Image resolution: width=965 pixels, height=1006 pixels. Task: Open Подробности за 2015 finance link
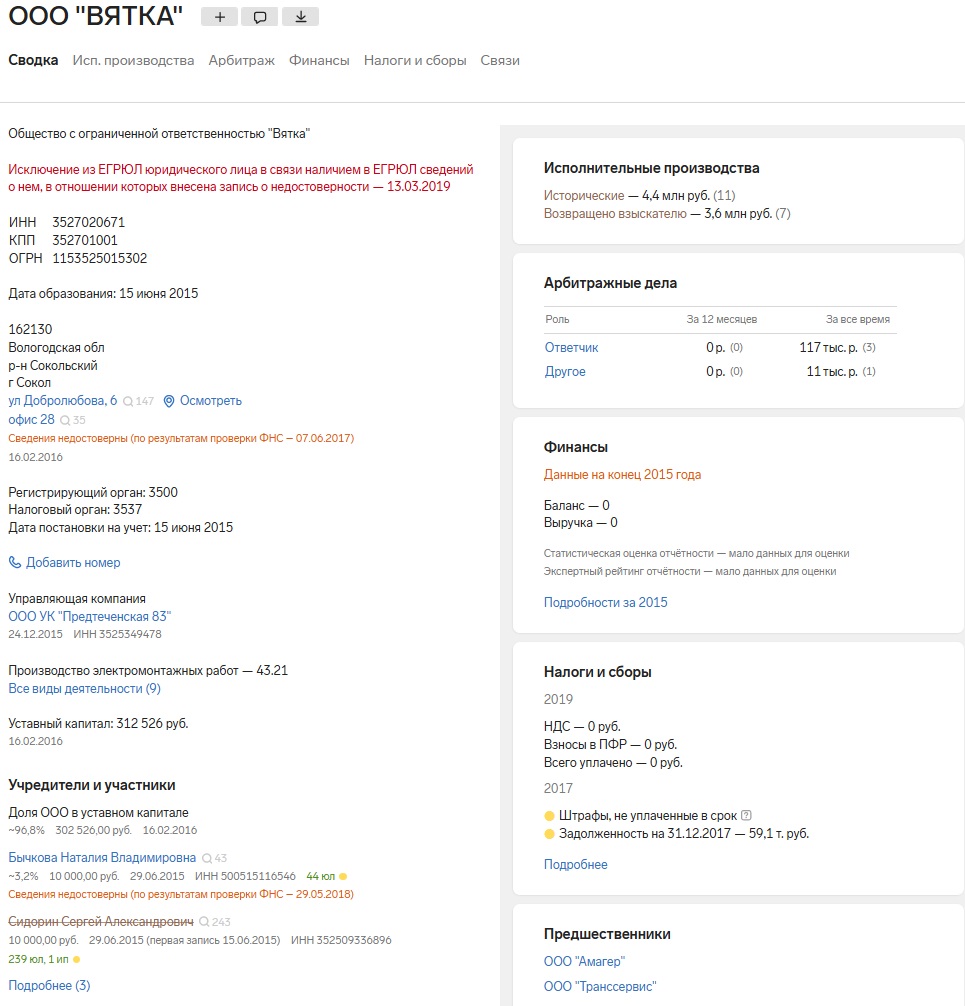coord(605,603)
